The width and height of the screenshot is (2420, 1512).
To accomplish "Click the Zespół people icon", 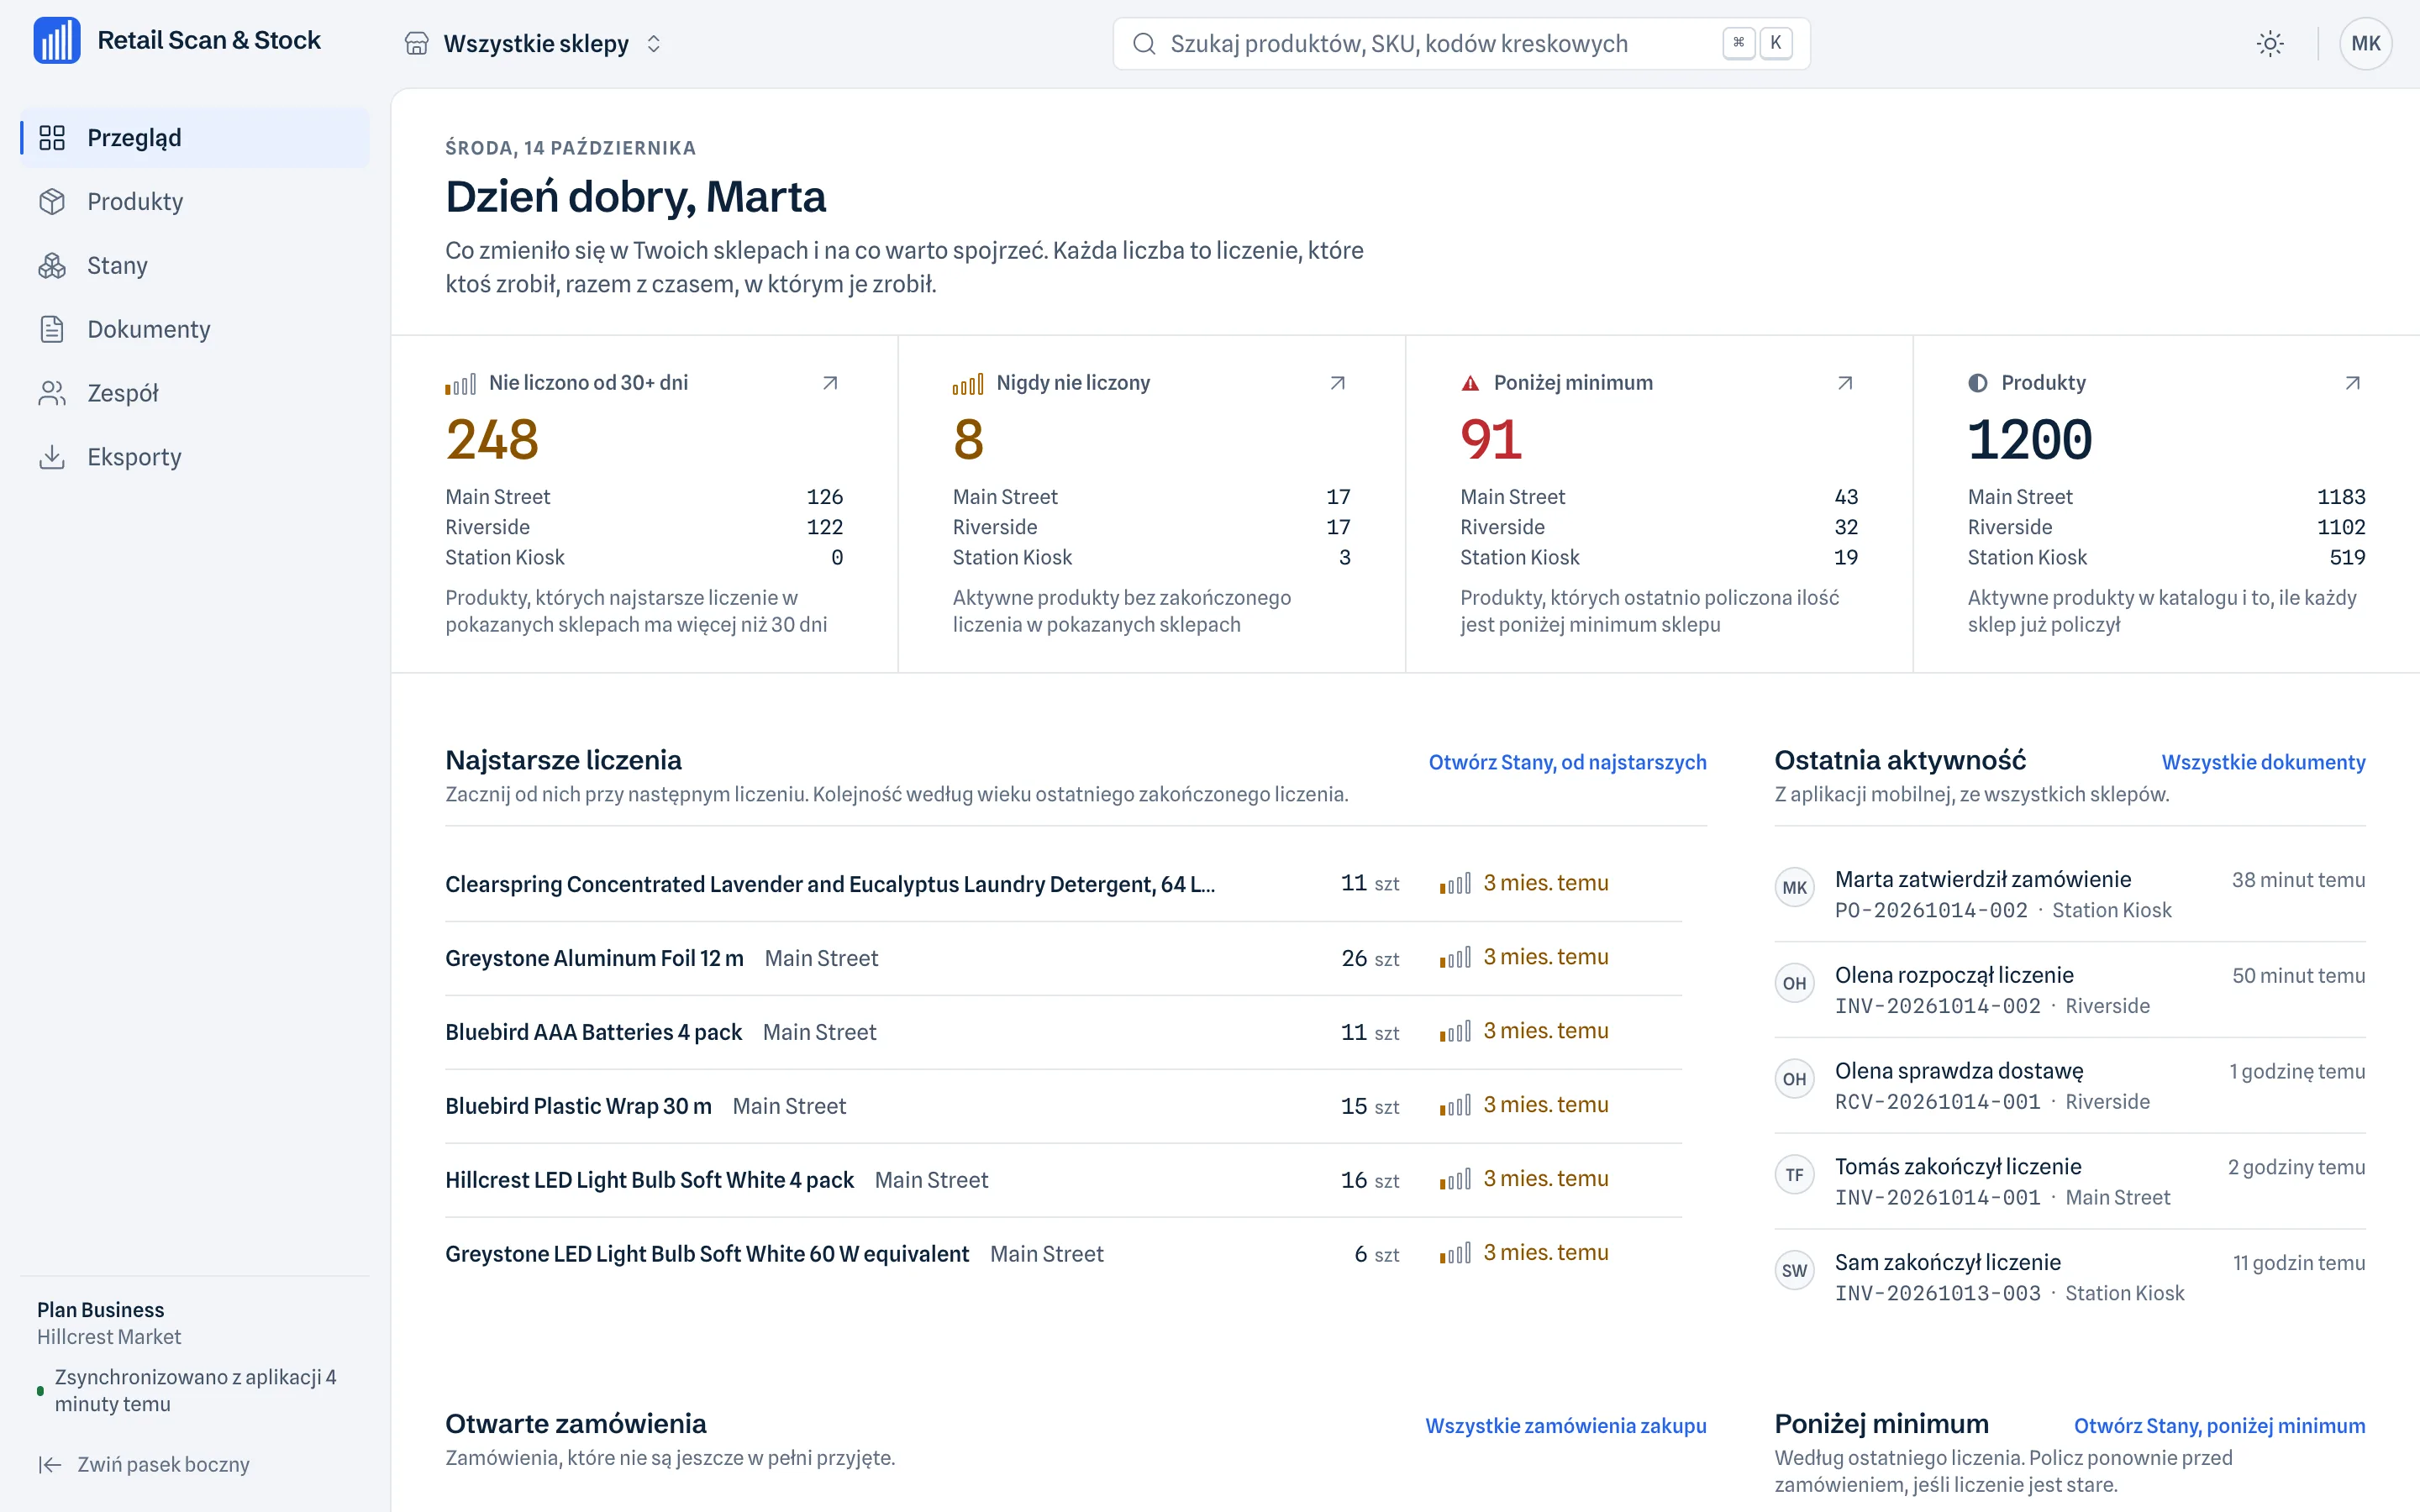I will tap(52, 393).
